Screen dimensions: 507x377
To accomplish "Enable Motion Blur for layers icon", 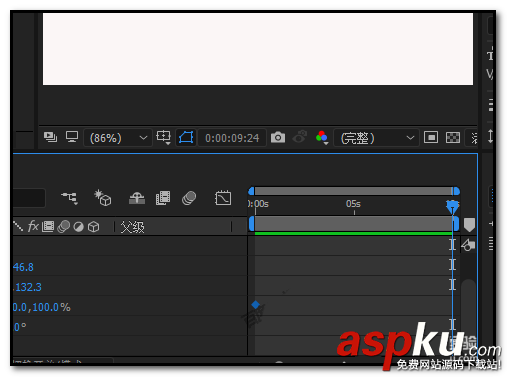I will click(x=189, y=198).
